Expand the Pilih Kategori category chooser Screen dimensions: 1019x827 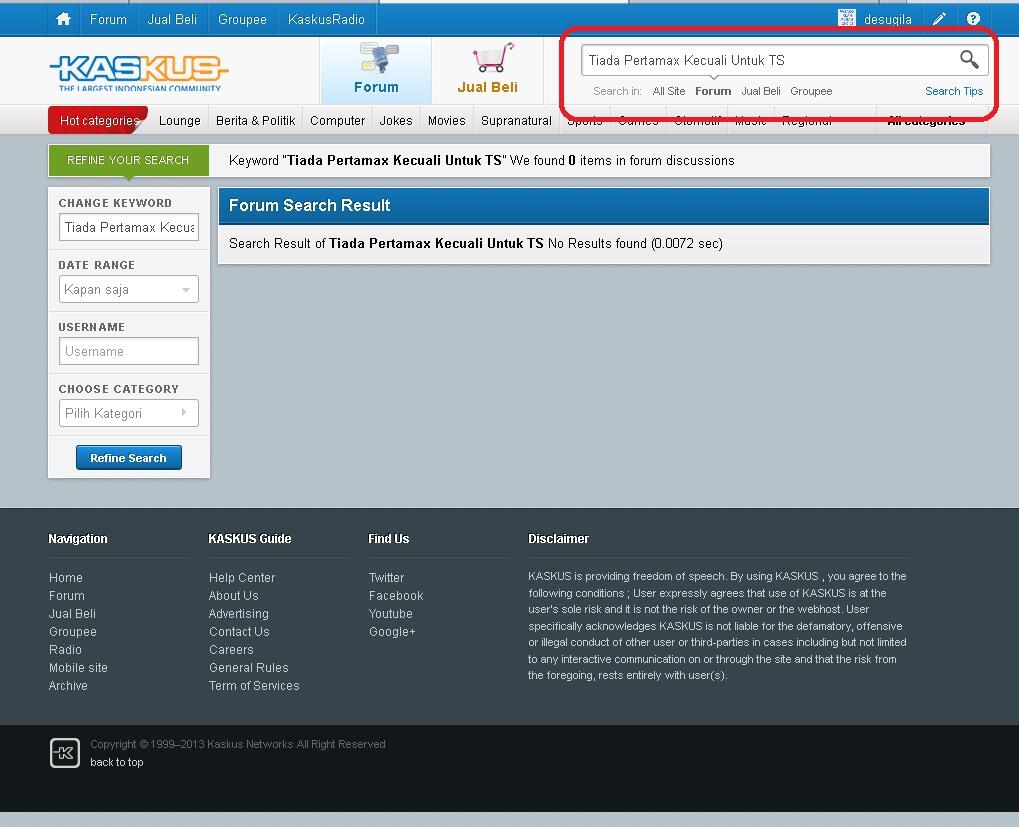click(x=129, y=413)
